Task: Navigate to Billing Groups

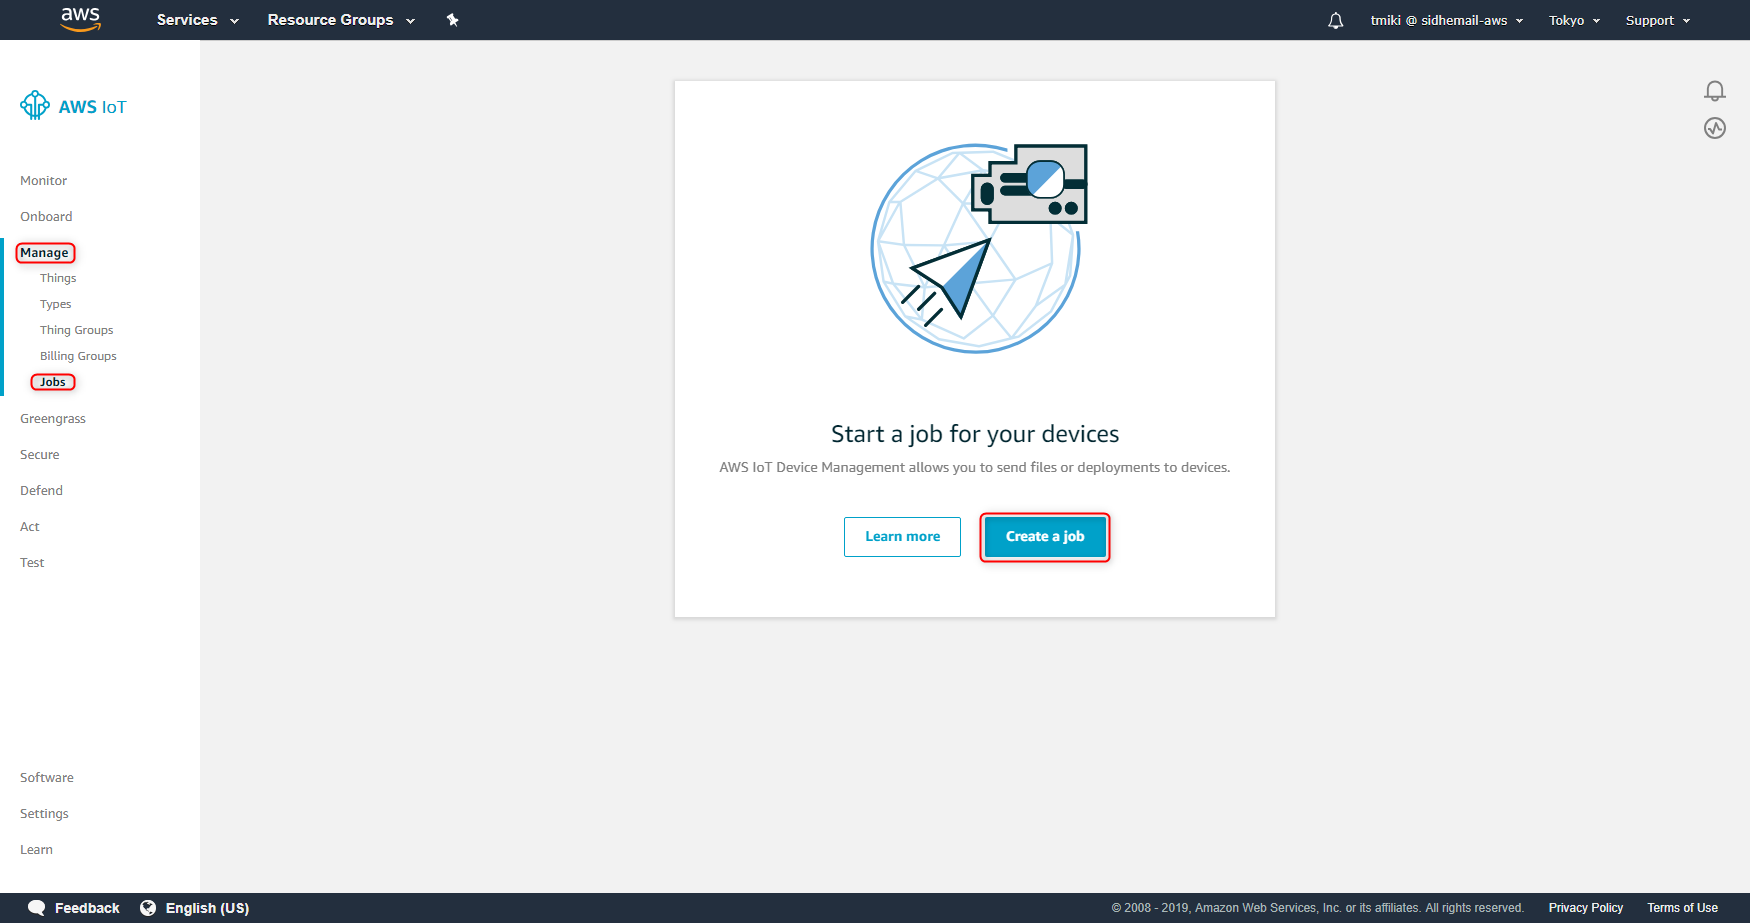Action: (78, 356)
